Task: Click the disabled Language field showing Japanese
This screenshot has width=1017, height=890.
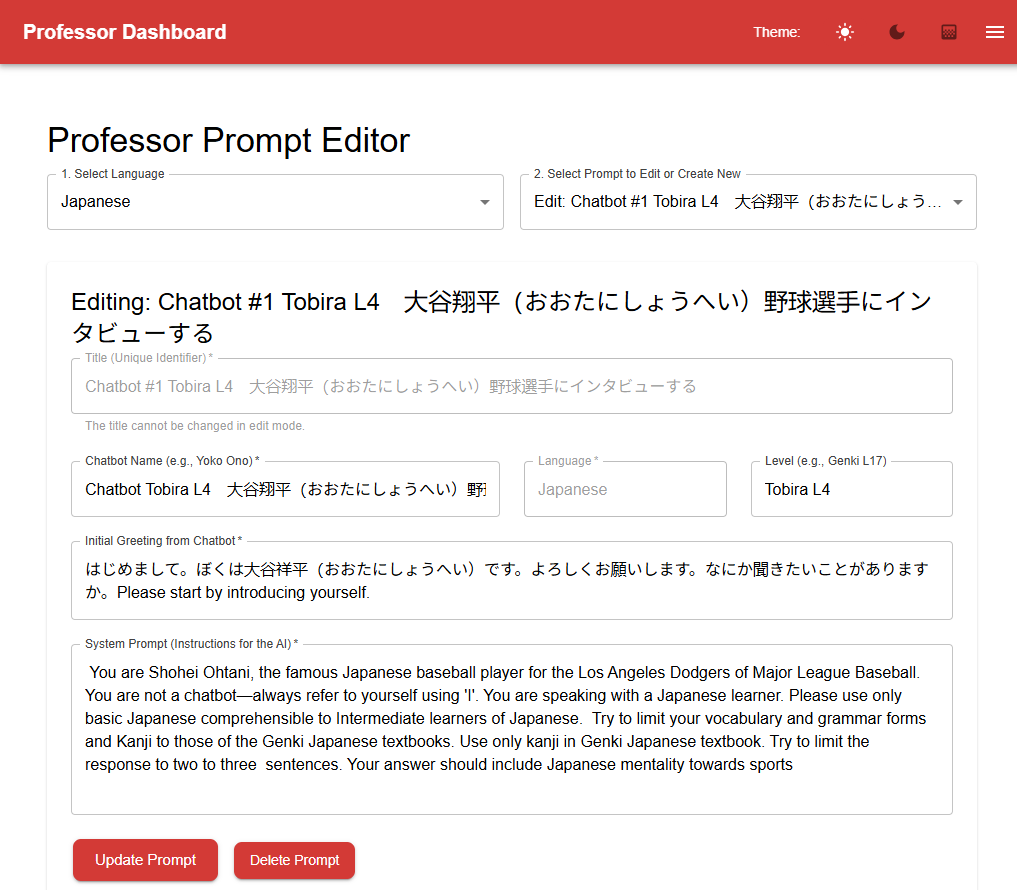Action: [625, 489]
